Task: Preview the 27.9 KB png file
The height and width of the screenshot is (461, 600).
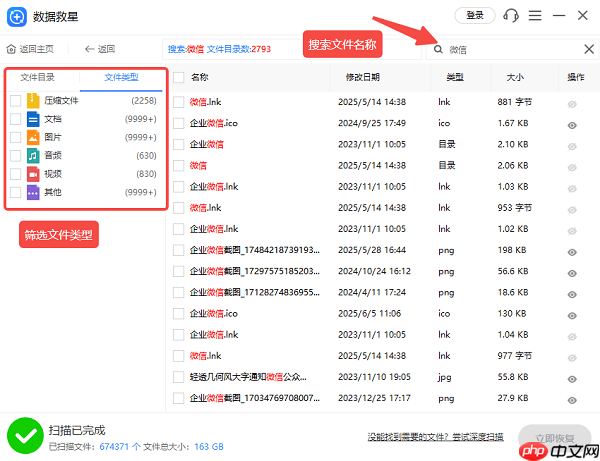Action: point(572,400)
